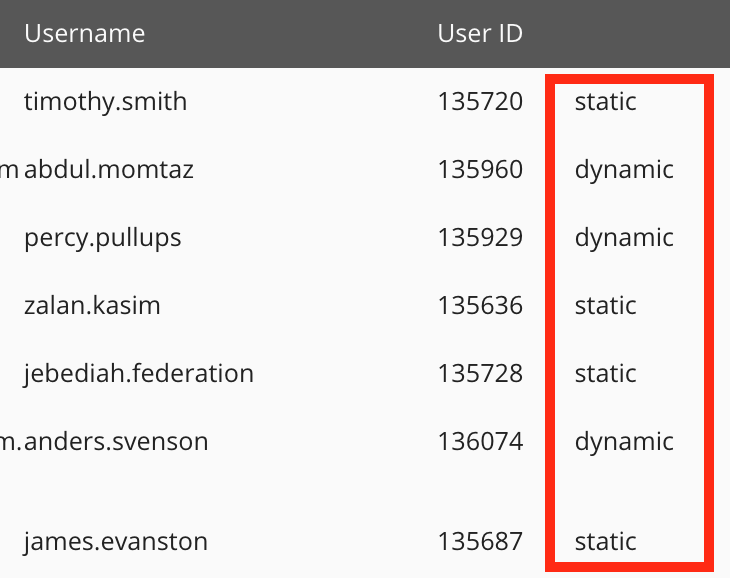Click the static value for james.evanston
Screen dimensions: 730x578
(605, 541)
